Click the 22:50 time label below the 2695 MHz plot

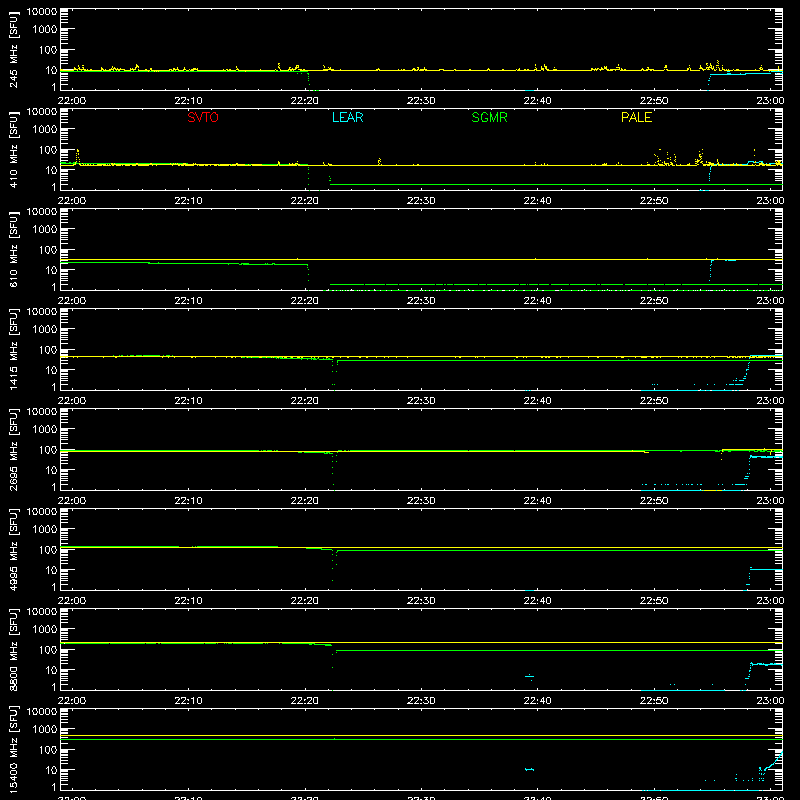click(654, 501)
